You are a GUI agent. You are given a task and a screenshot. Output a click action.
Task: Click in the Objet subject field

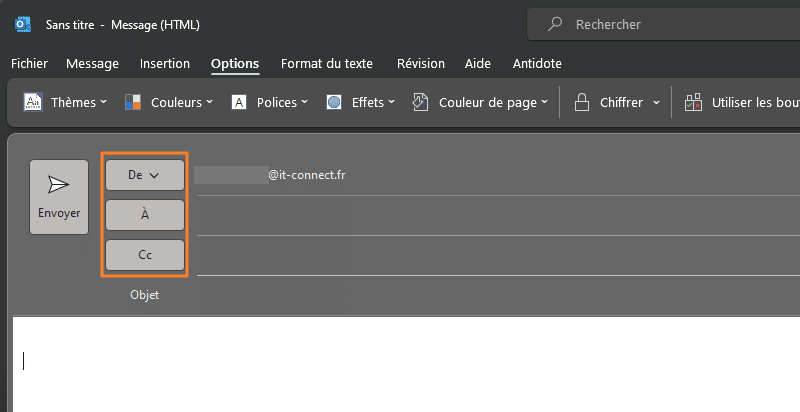[498, 295]
